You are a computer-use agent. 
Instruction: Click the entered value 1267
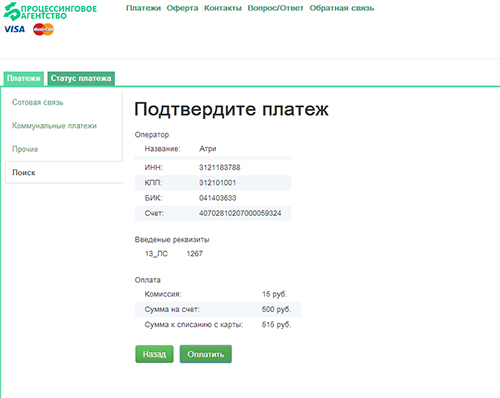click(195, 254)
